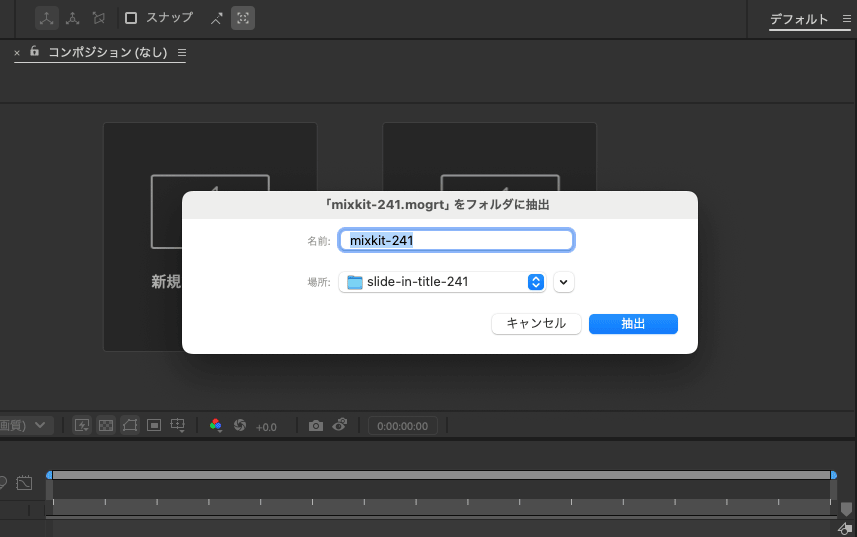
Task: Take a snapshot with the camera icon
Action: pyautogui.click(x=316, y=425)
